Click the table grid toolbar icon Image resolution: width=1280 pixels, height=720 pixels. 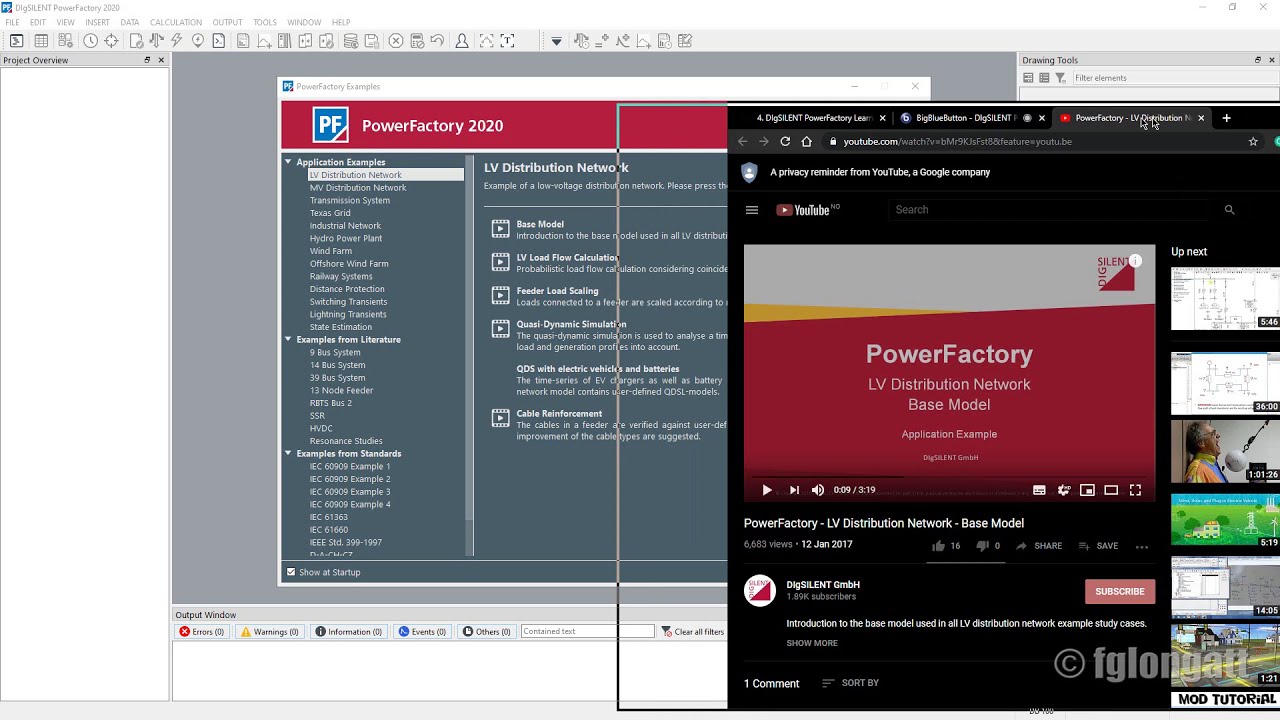pos(41,41)
